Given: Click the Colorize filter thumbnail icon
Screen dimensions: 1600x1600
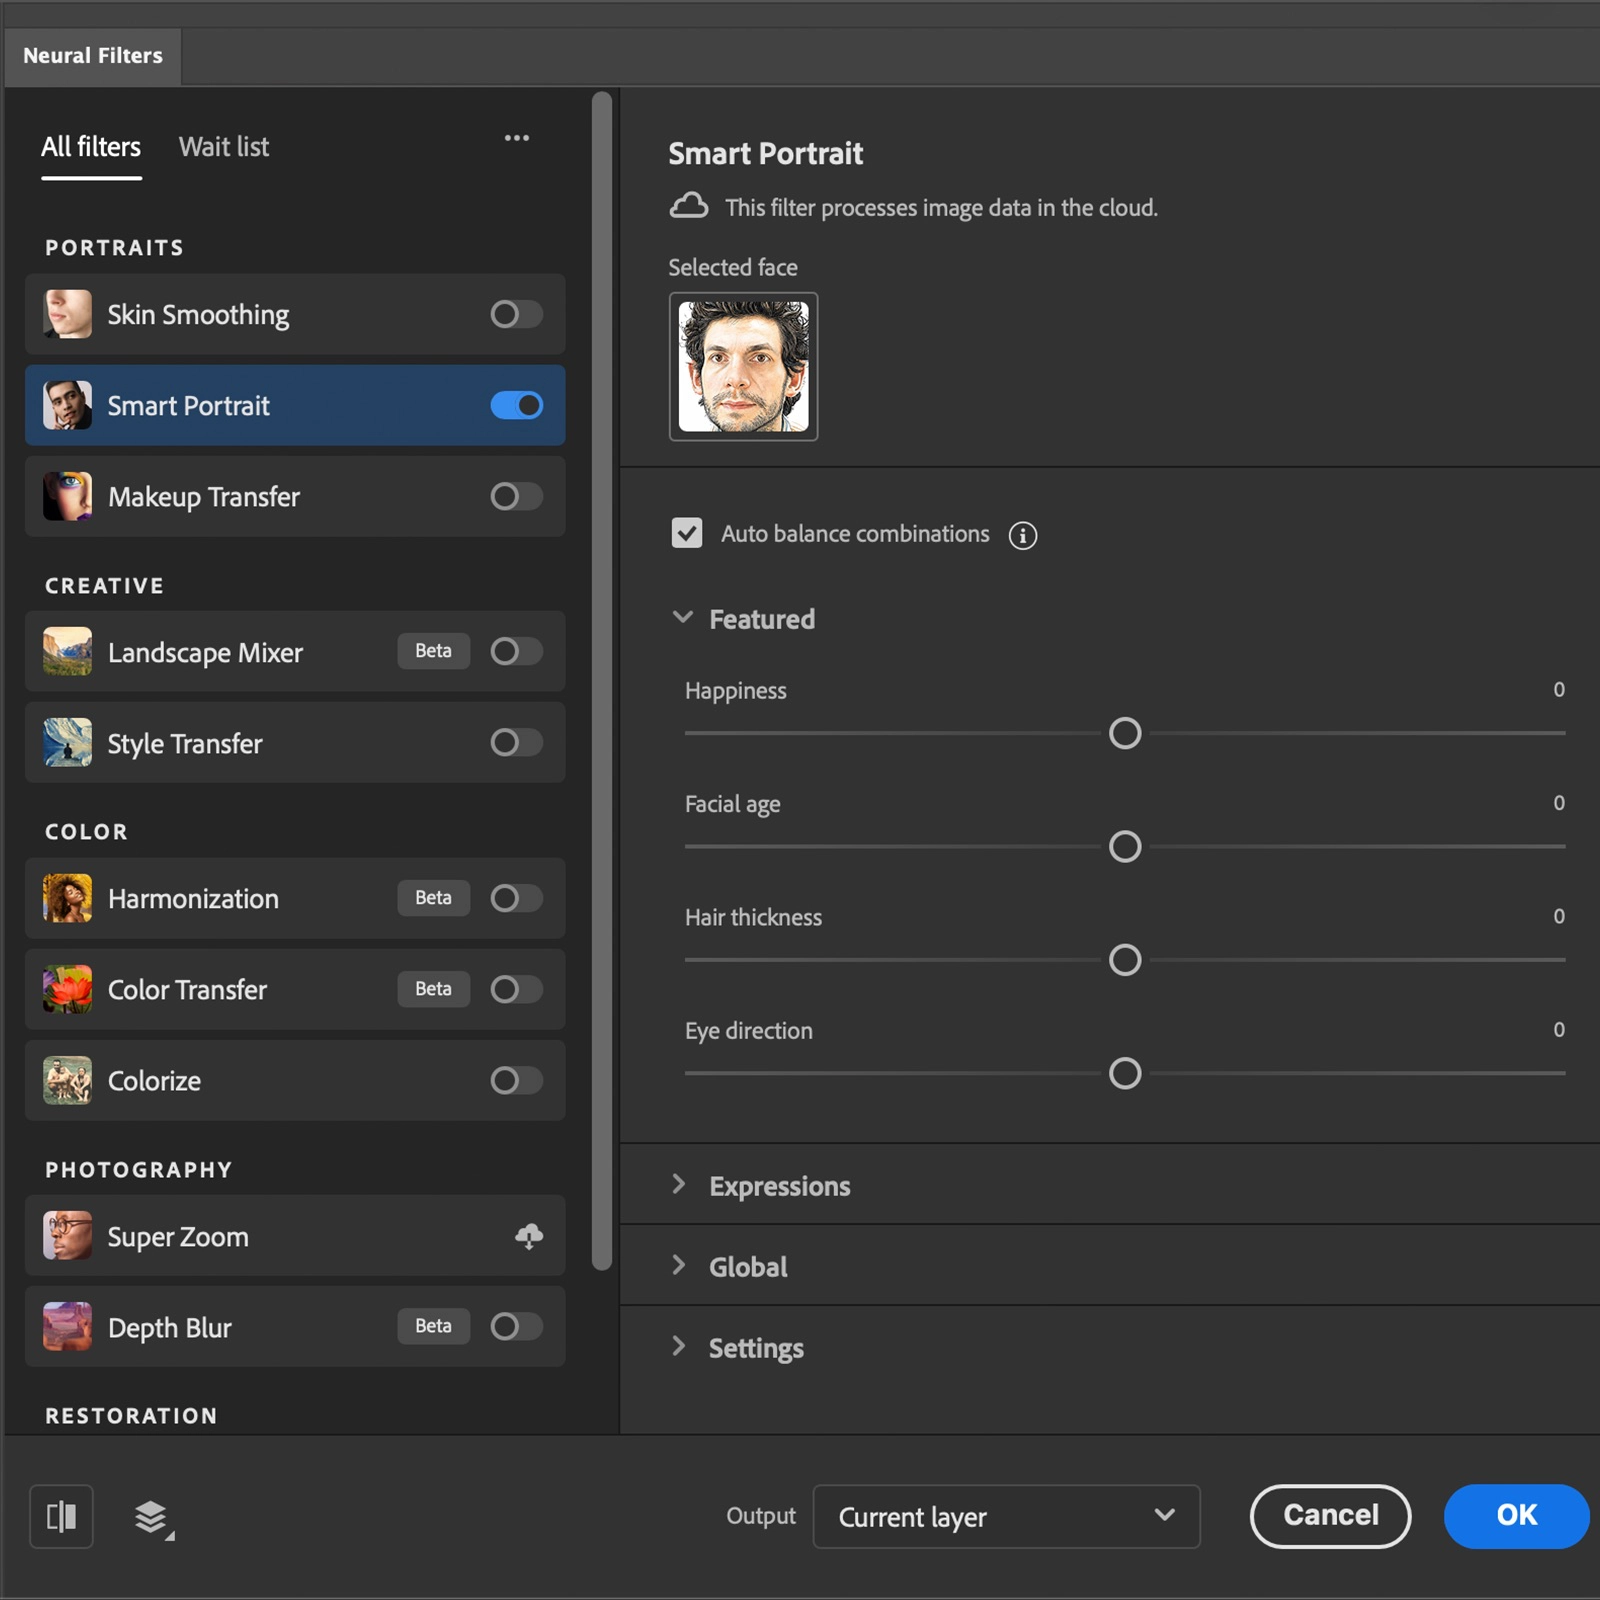Looking at the screenshot, I should click(67, 1080).
